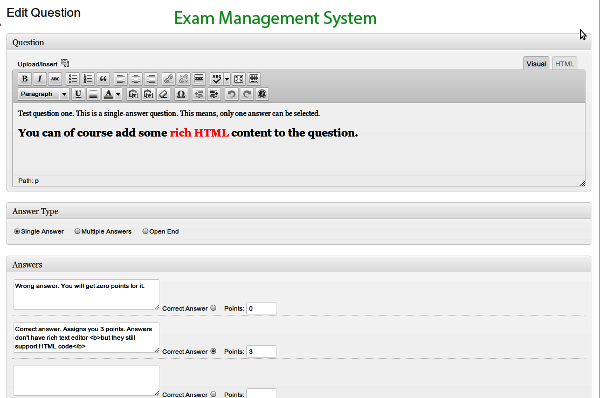Click into the 'Wrong answer' text area
600x398 pixels.
click(86, 294)
